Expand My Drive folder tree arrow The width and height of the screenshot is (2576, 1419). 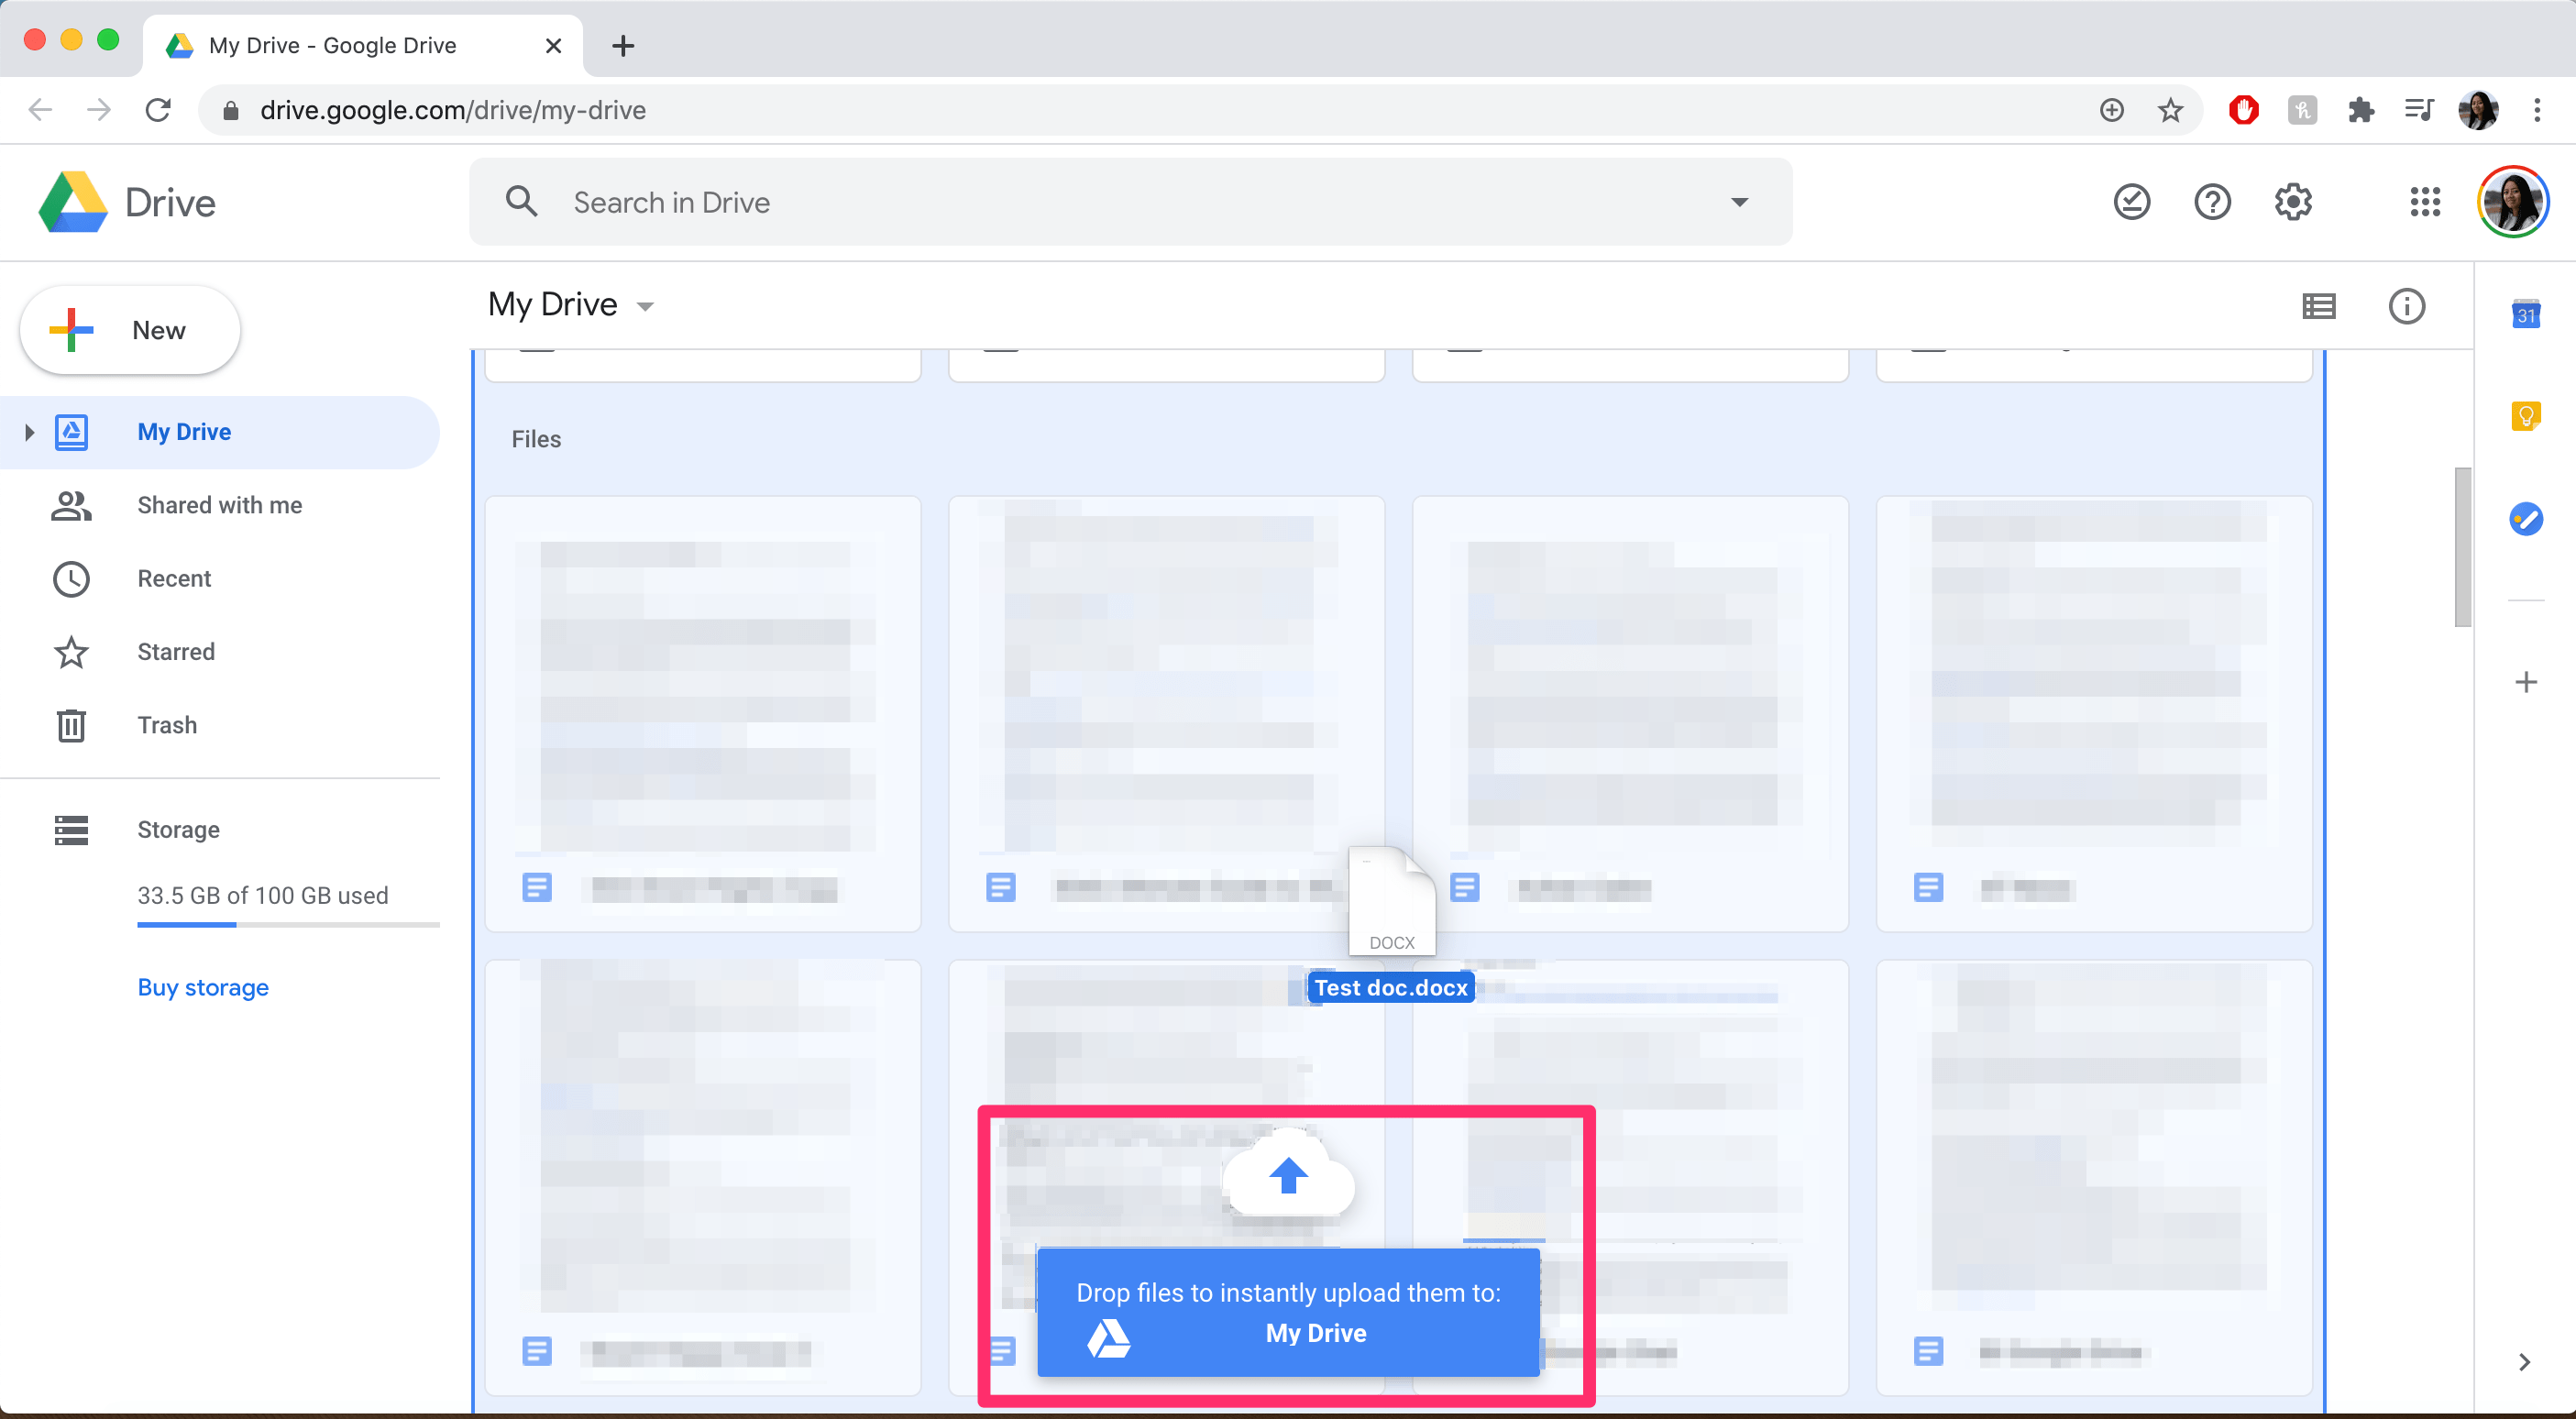[x=29, y=432]
